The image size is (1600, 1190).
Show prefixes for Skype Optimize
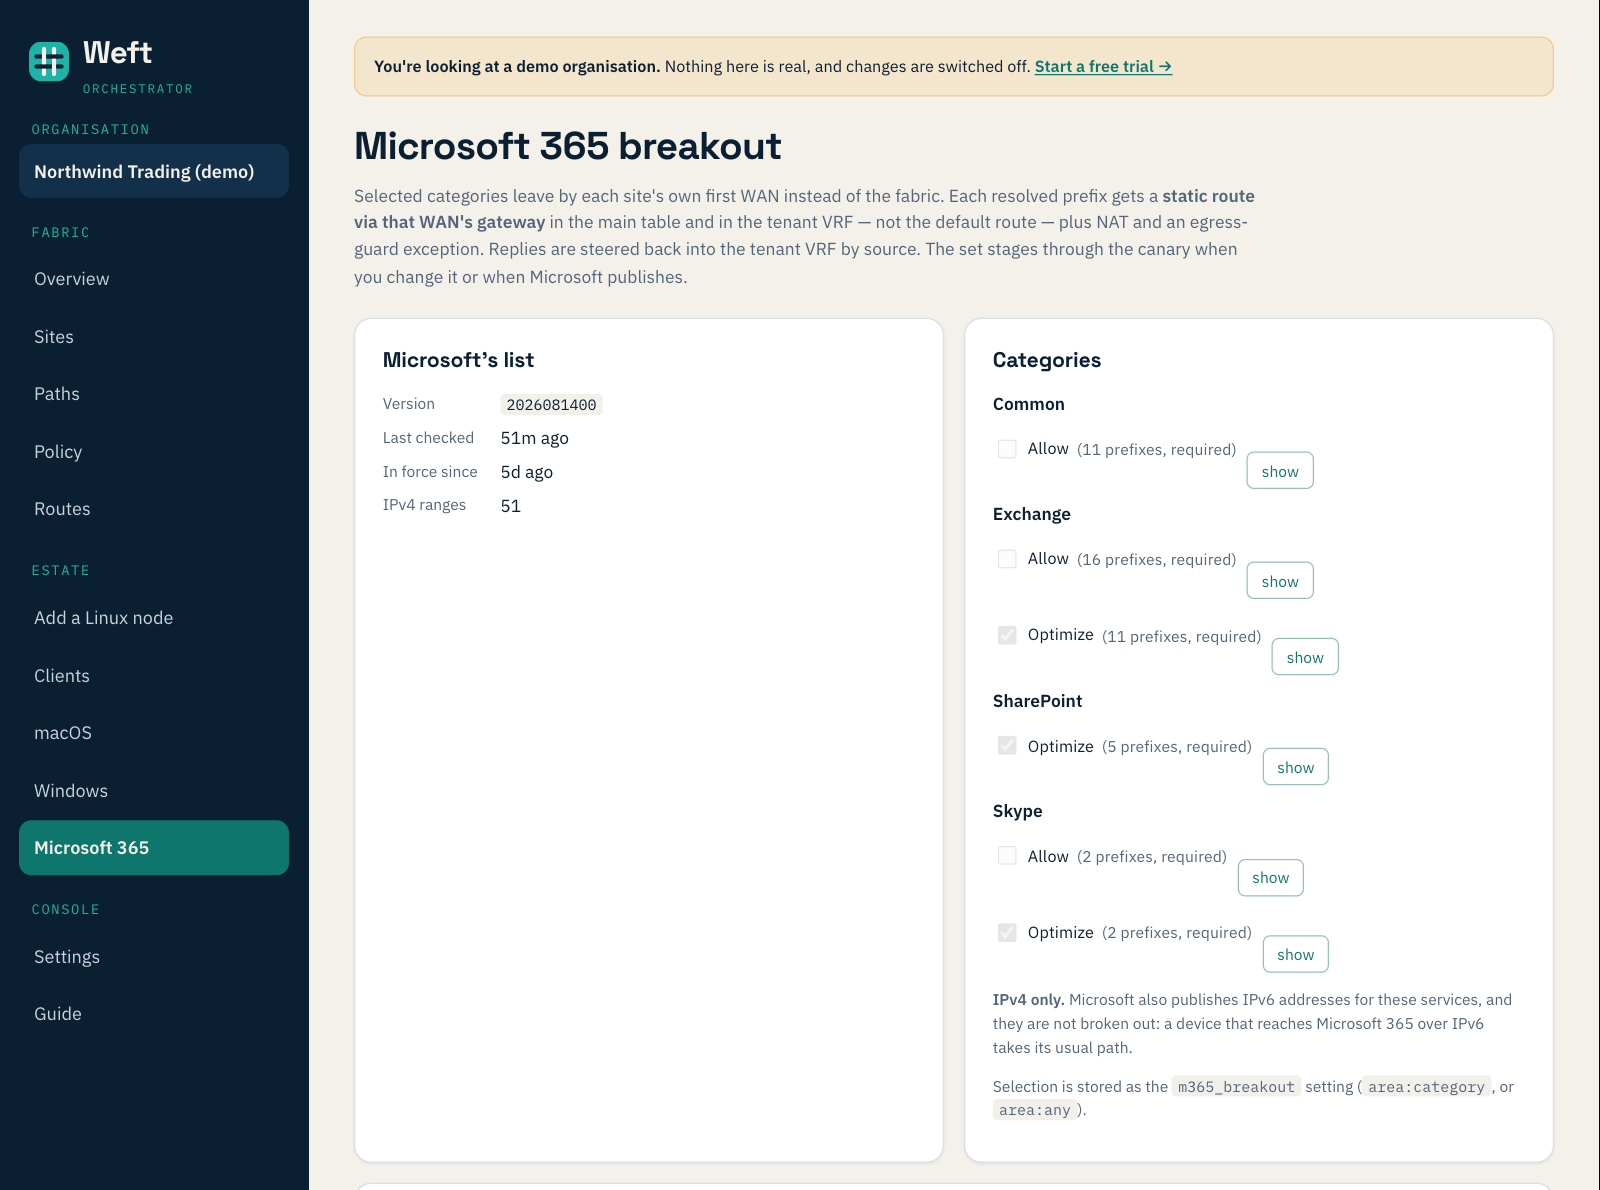(1296, 954)
